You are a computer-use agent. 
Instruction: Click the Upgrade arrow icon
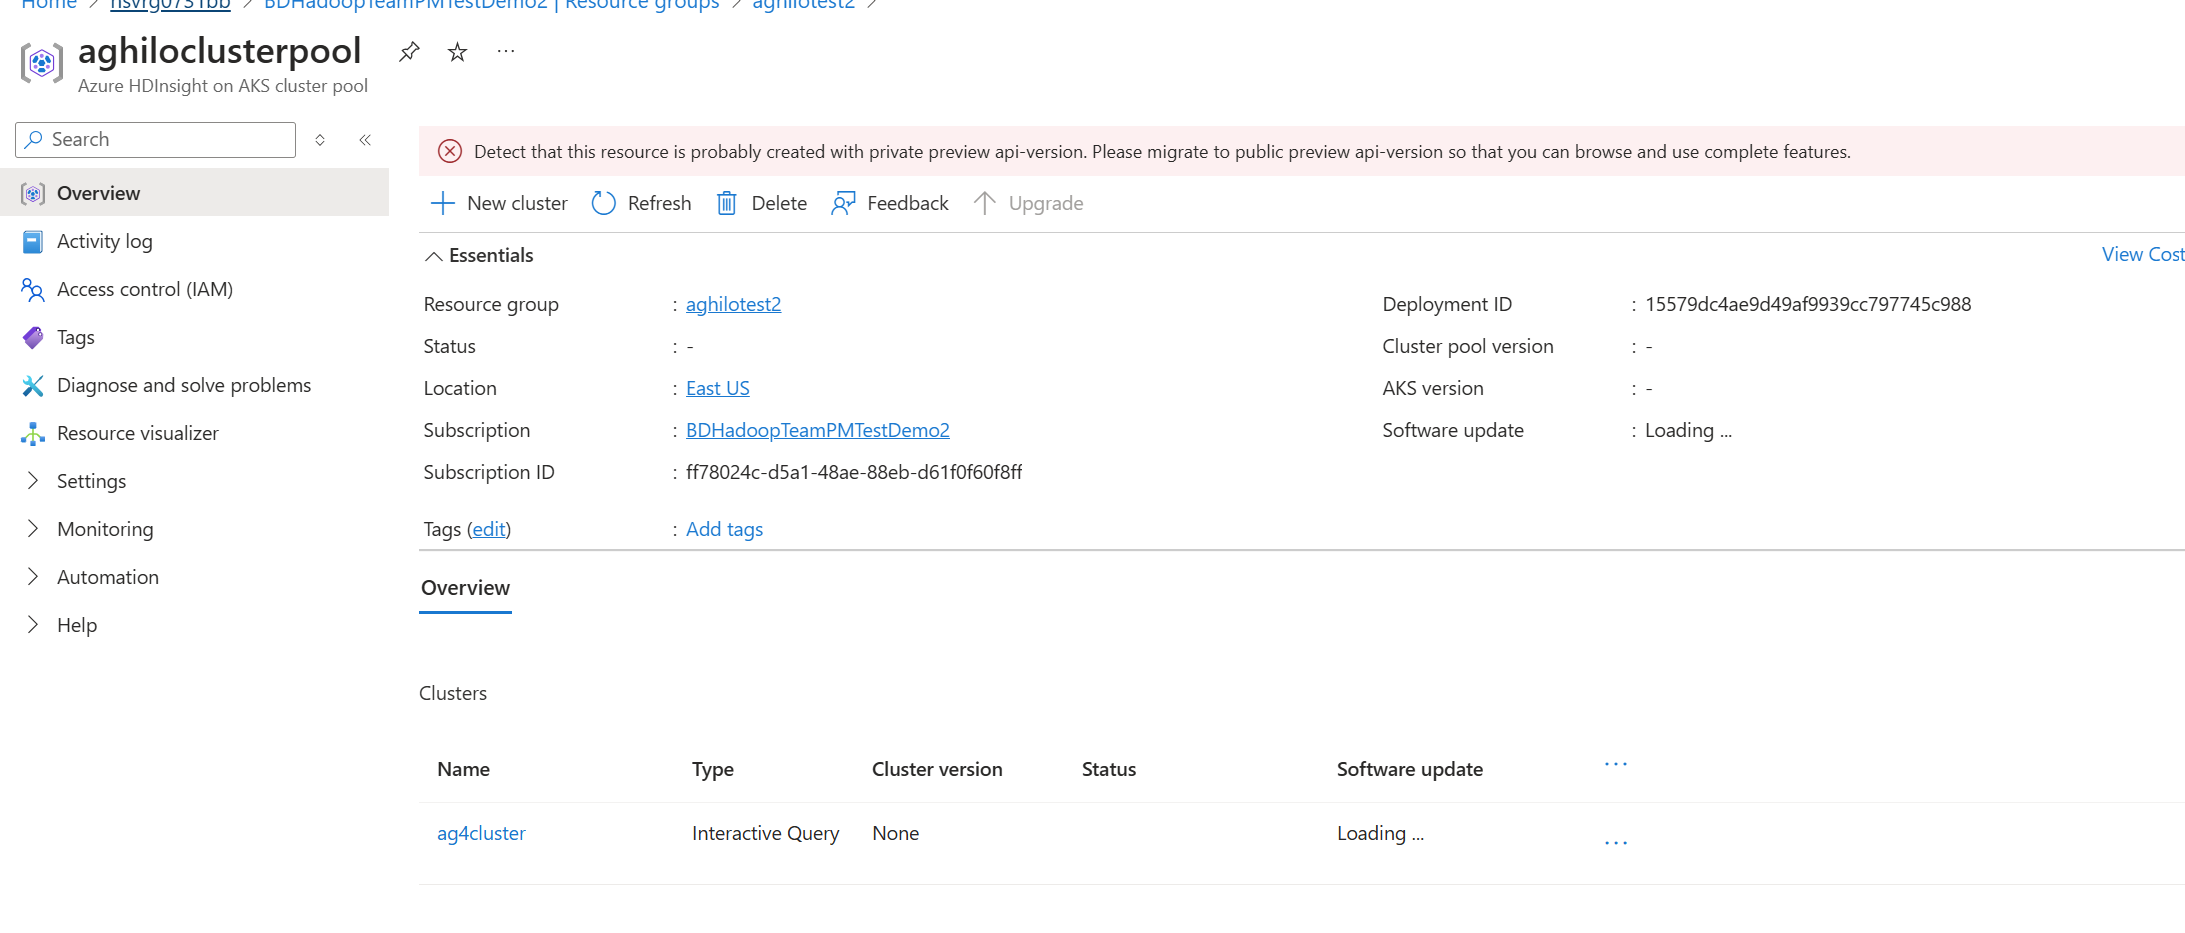click(984, 203)
